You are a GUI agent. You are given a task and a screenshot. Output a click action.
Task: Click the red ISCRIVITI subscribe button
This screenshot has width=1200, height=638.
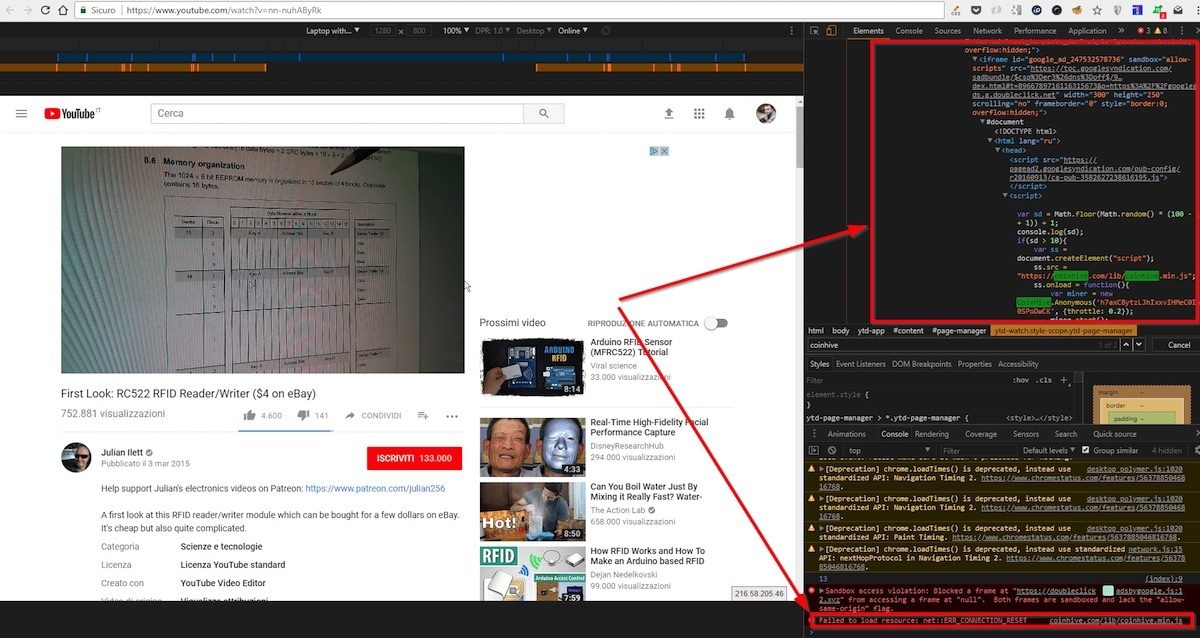point(414,458)
